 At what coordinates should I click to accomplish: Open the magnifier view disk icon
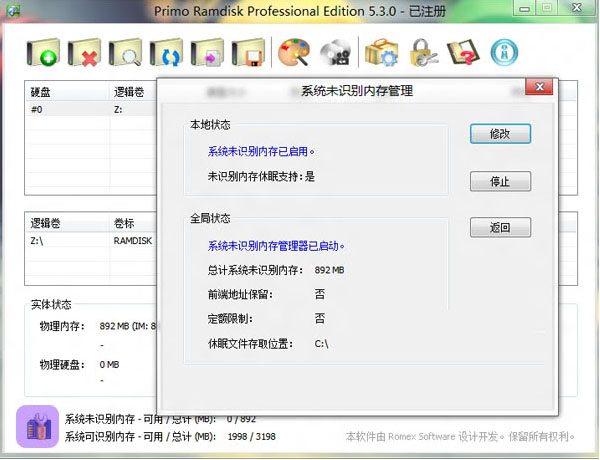(x=125, y=52)
